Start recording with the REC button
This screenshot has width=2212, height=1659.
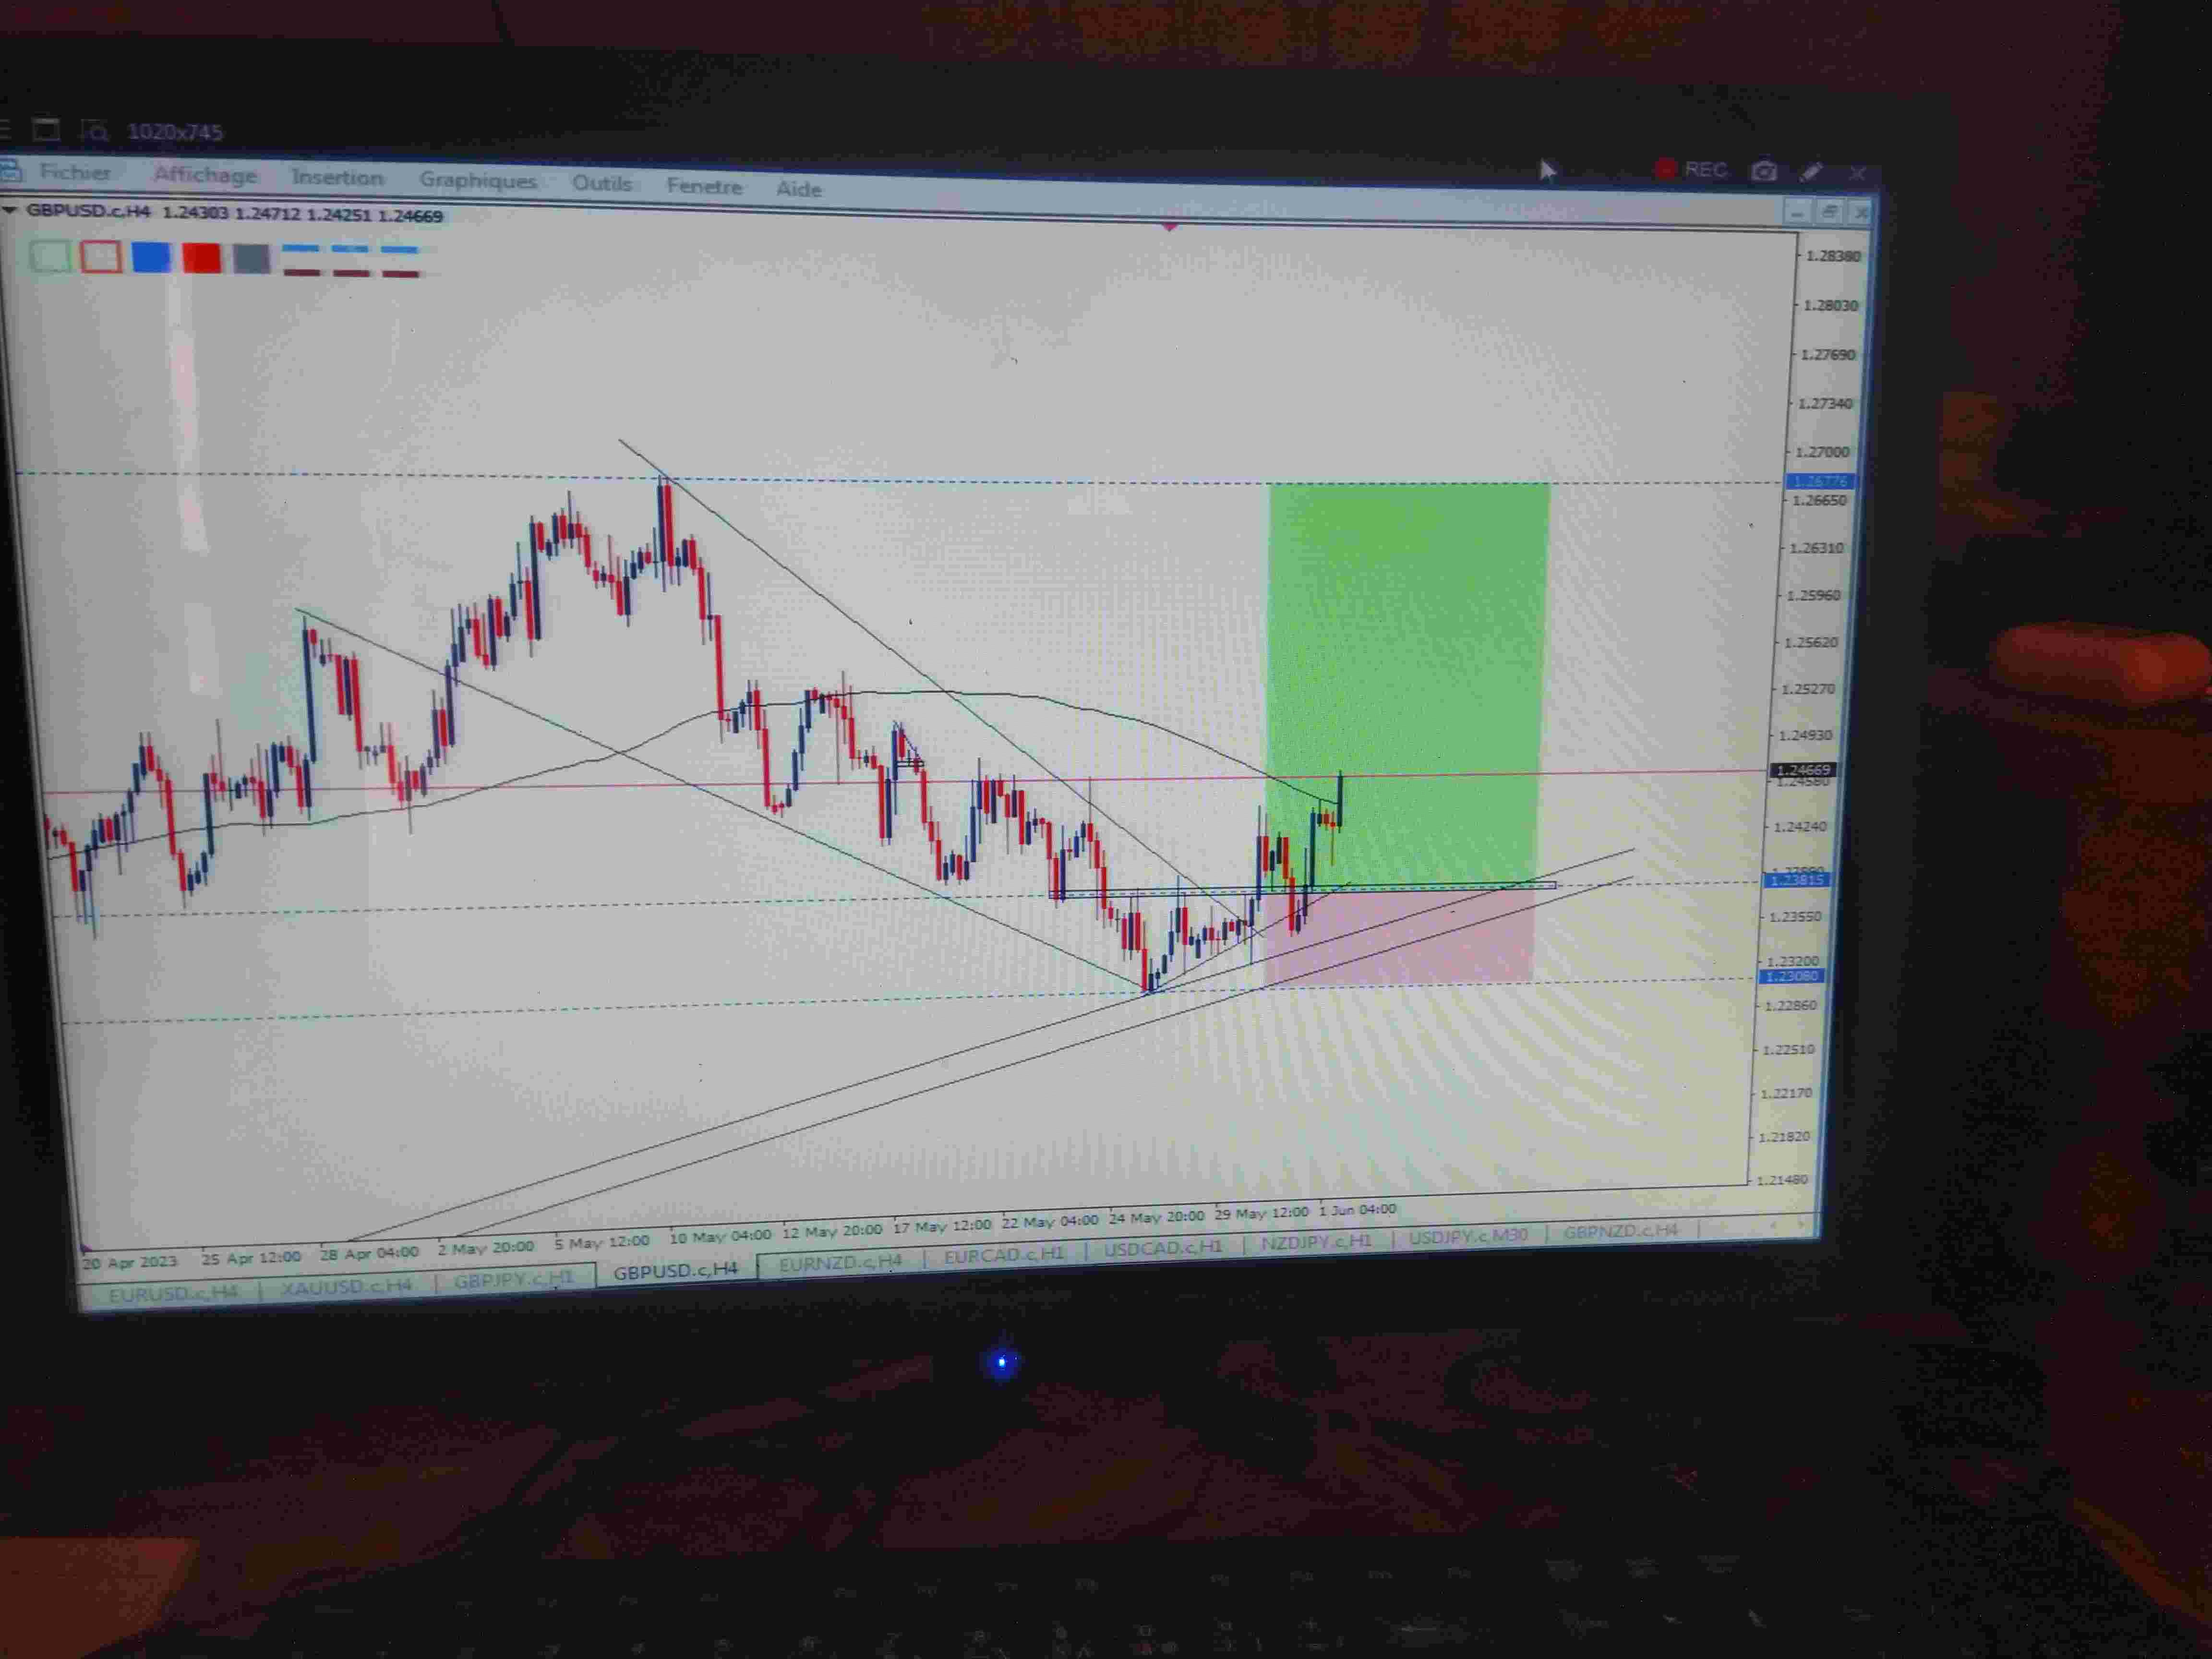point(1691,170)
